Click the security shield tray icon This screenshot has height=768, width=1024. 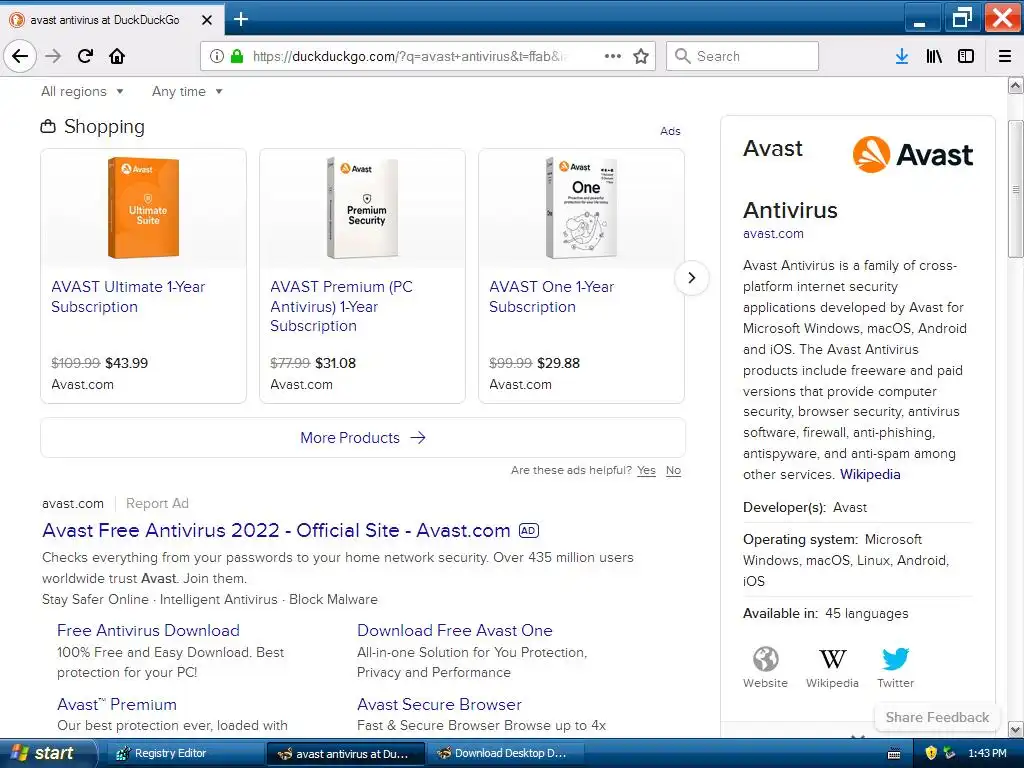[x=931, y=753]
